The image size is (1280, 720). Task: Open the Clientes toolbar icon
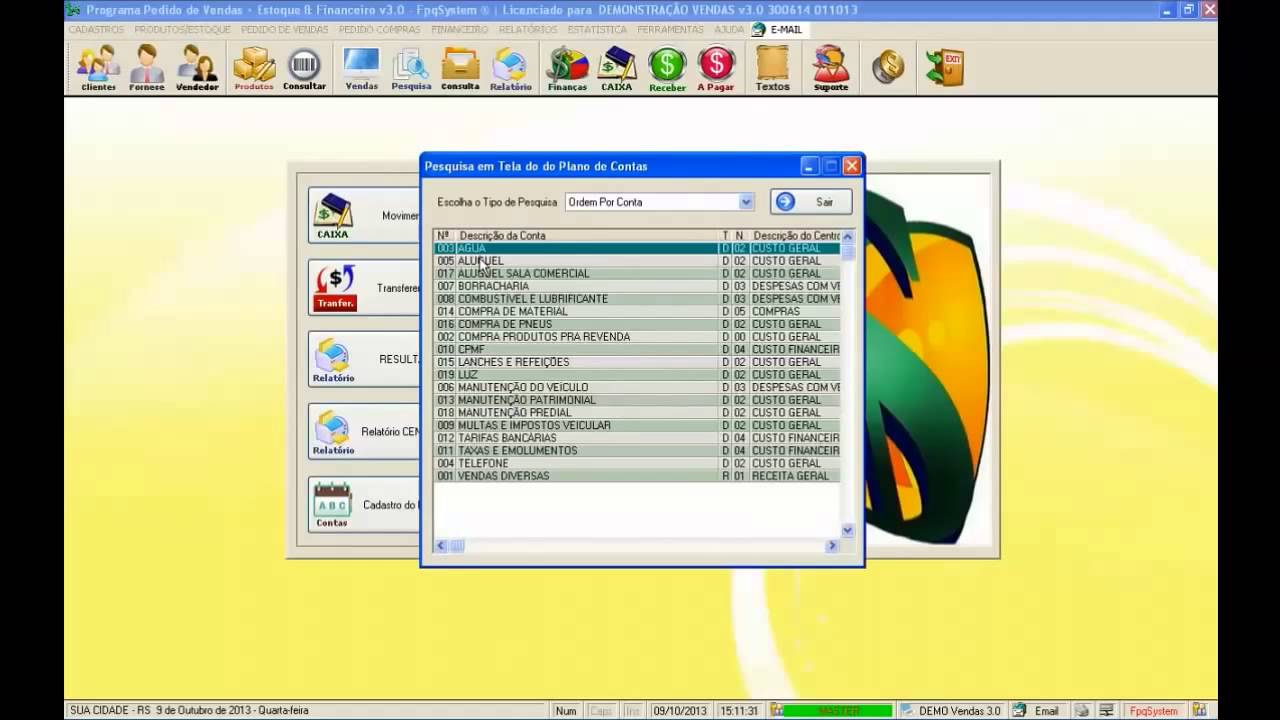click(x=98, y=68)
